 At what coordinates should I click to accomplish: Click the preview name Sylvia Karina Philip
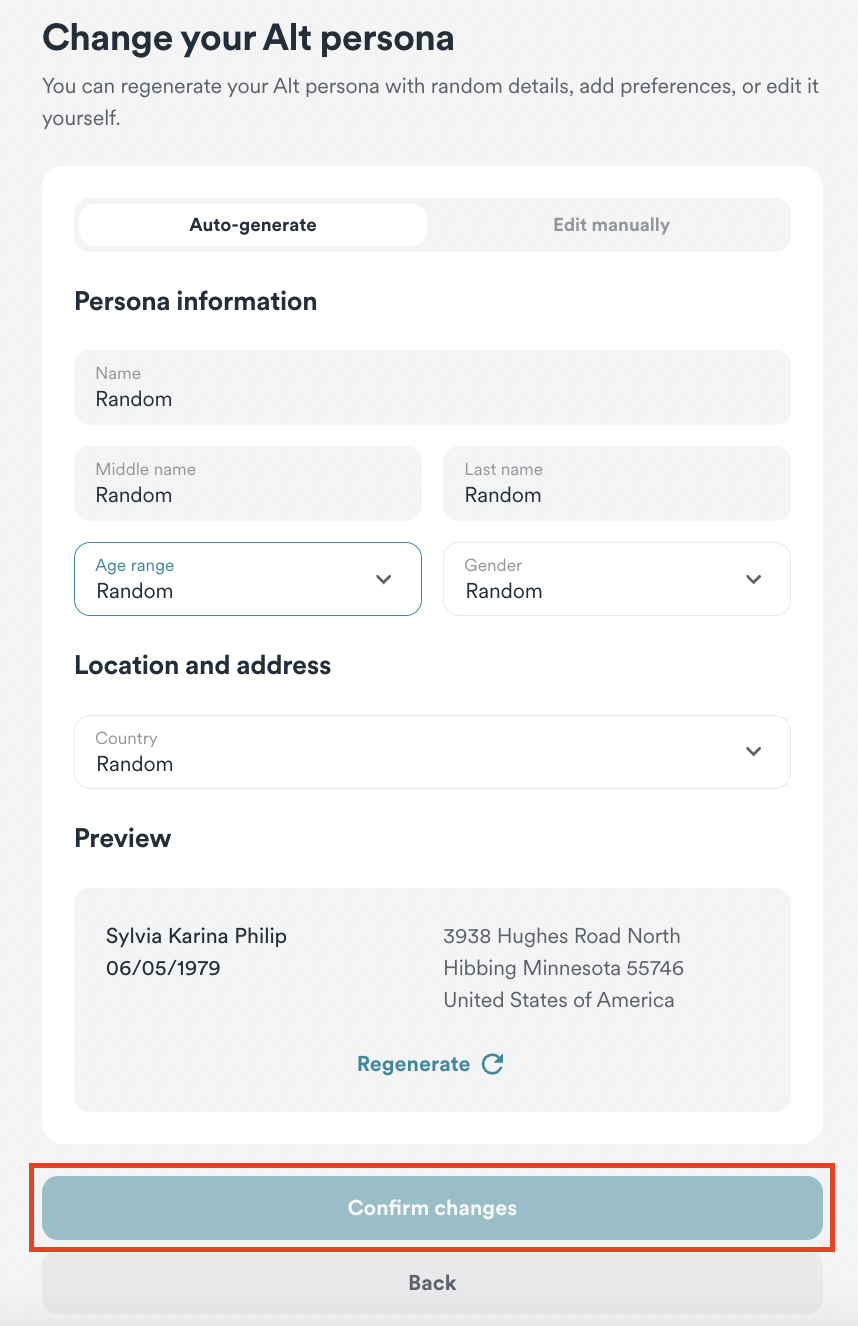click(x=196, y=936)
